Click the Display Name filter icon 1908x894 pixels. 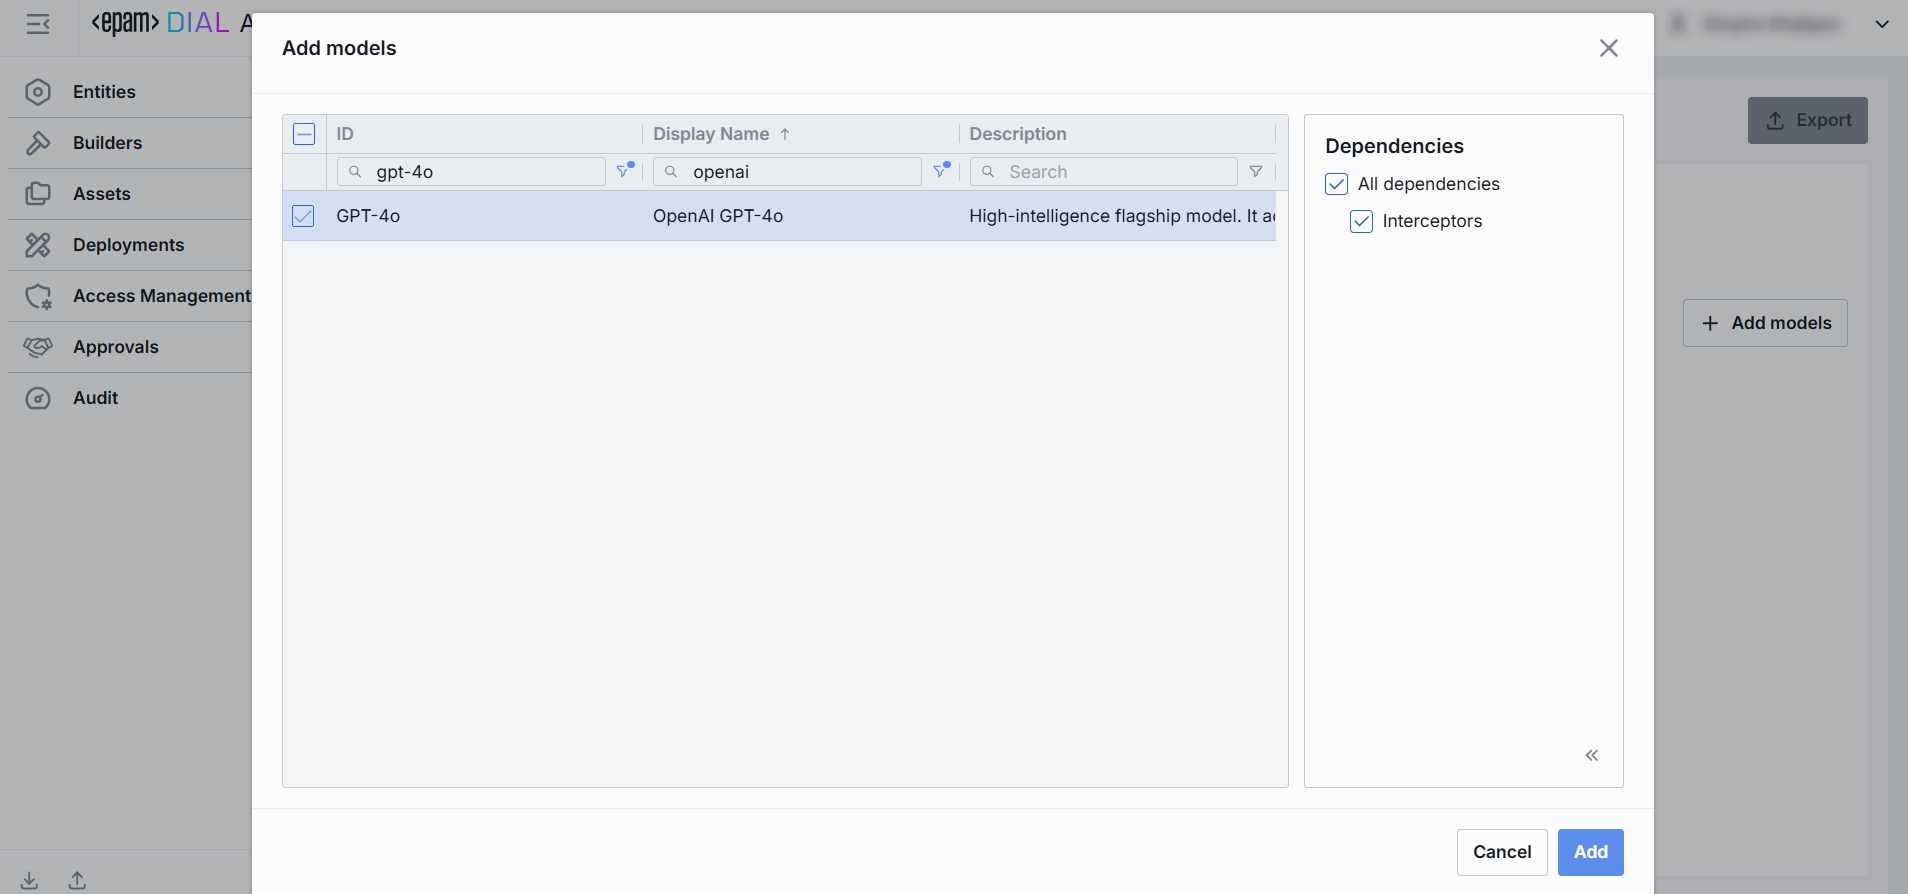point(940,171)
